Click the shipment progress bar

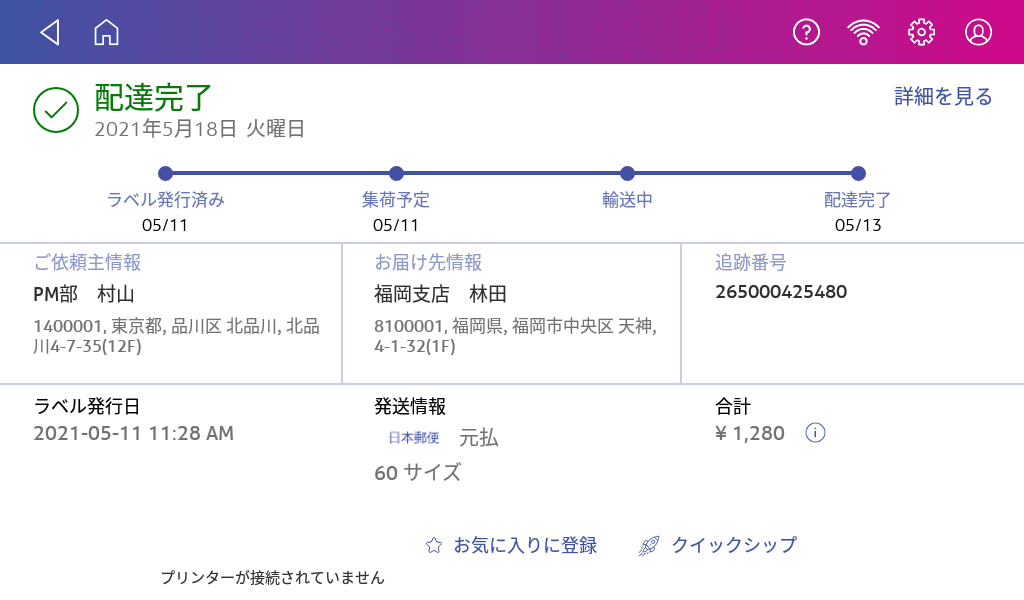tap(510, 172)
